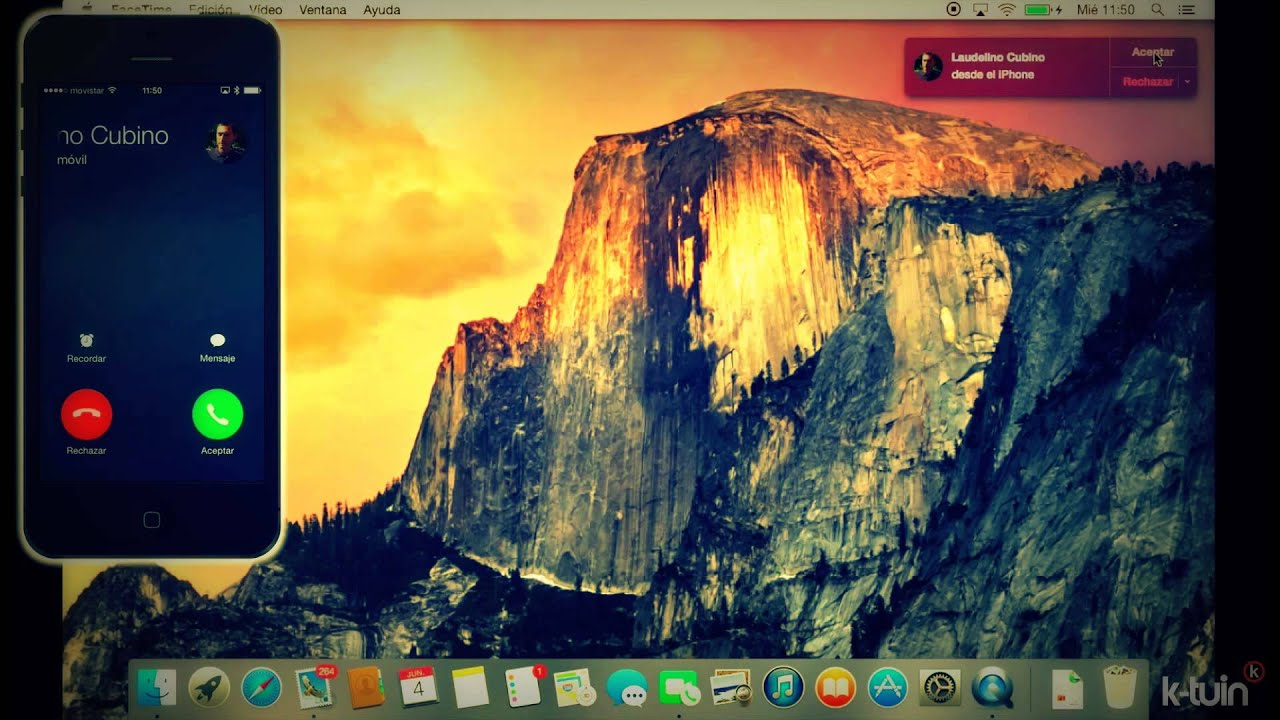Screen dimensions: 1280x720
Task: Open the Wi-Fi status menu
Action: (1006, 9)
